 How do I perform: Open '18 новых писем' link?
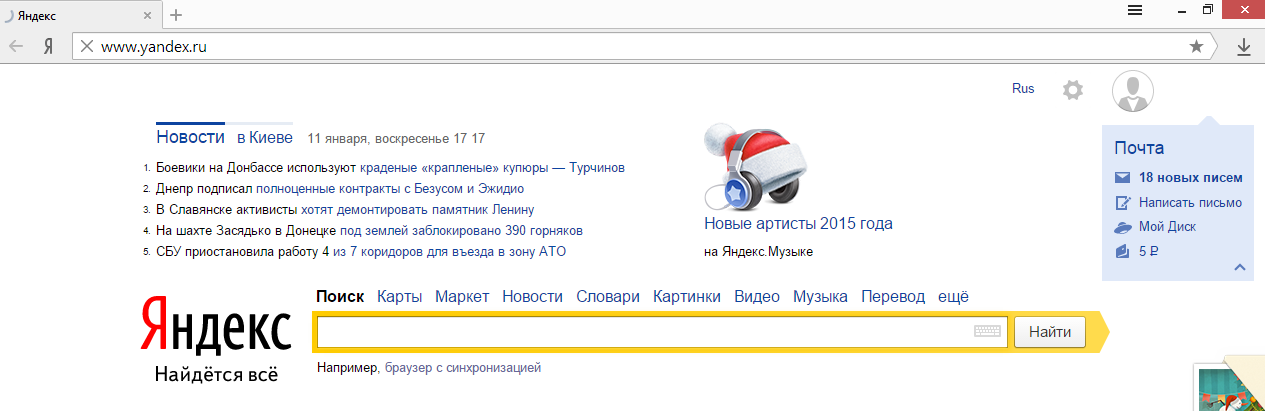tap(1191, 178)
